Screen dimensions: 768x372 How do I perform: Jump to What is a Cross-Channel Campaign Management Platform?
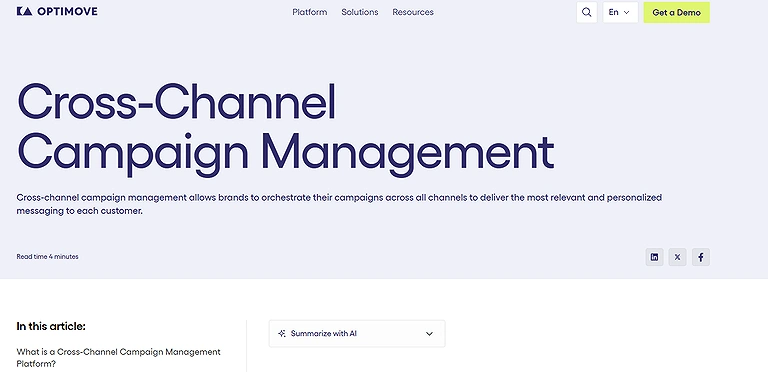pos(119,358)
